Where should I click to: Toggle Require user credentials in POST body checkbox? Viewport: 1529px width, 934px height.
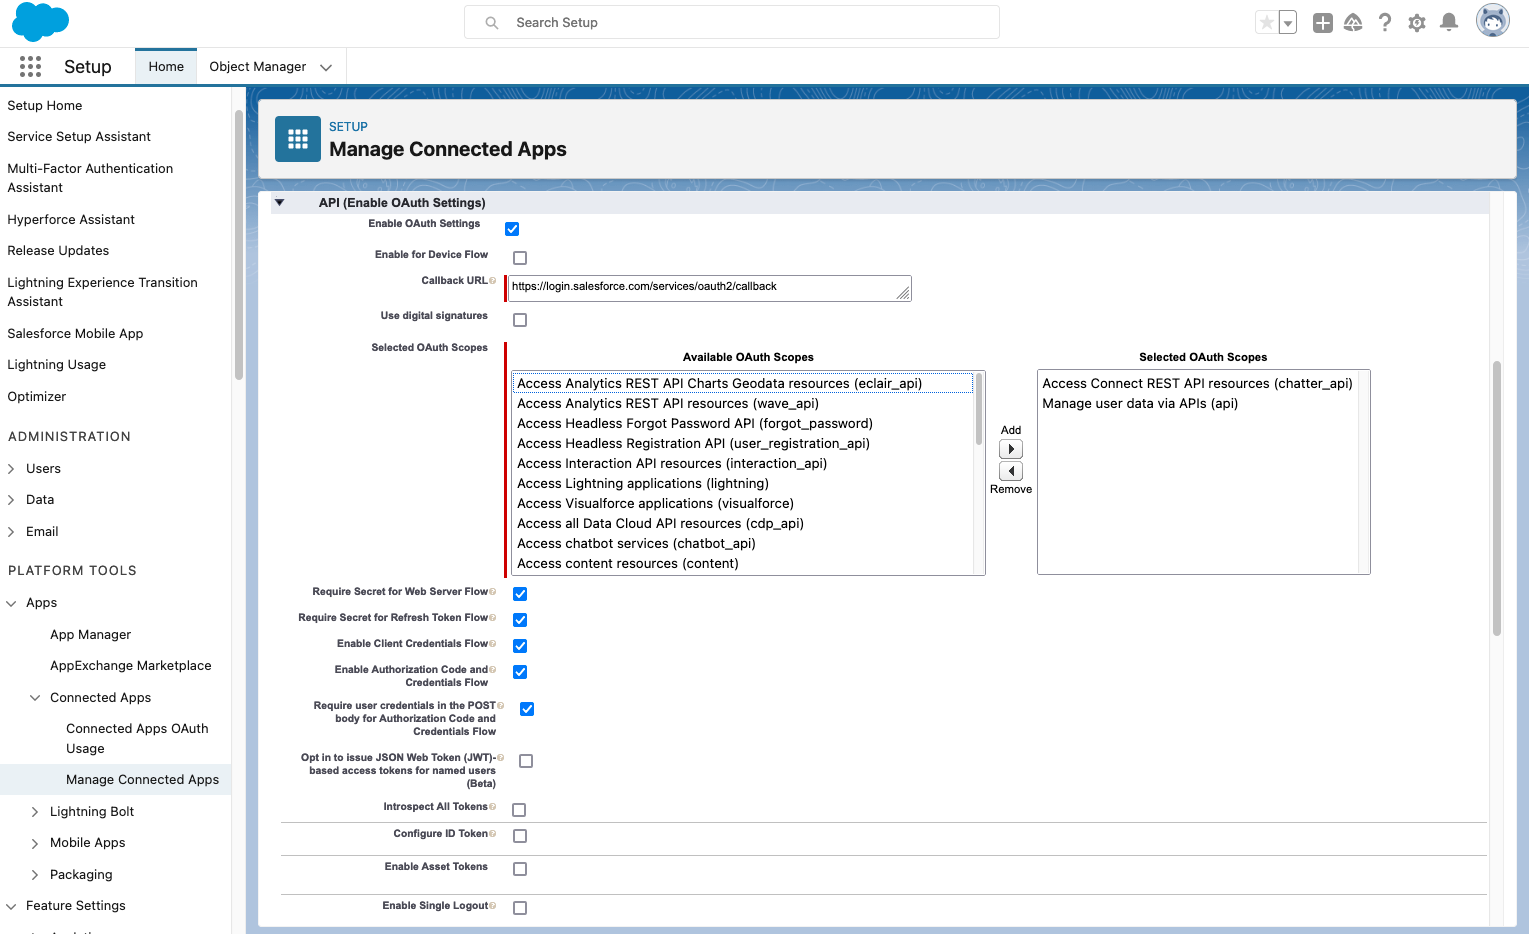pyautogui.click(x=527, y=709)
